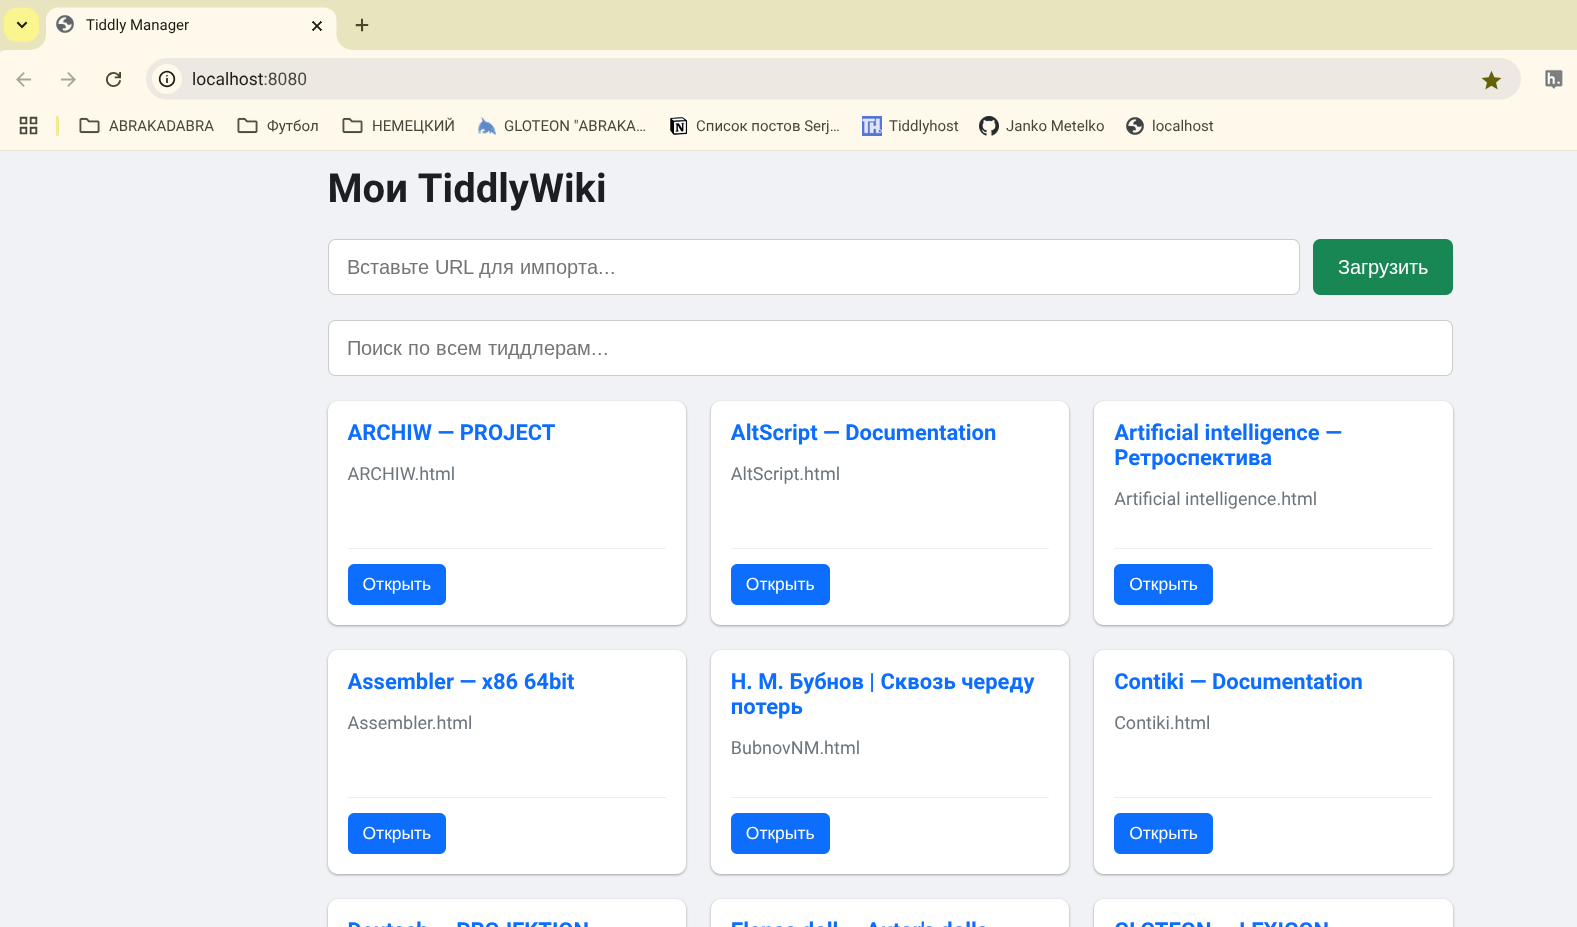Open the Janko Metelko GitHub bookmark

[x=1041, y=126]
